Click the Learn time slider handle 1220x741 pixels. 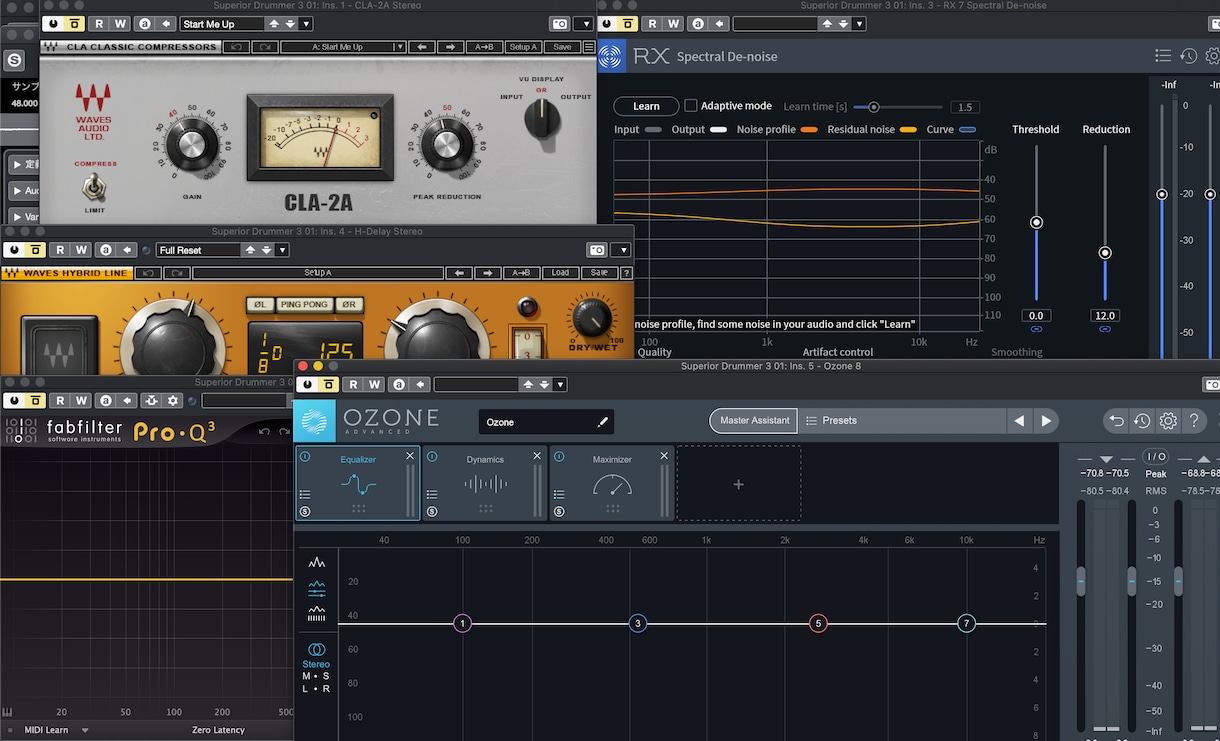[x=873, y=107]
